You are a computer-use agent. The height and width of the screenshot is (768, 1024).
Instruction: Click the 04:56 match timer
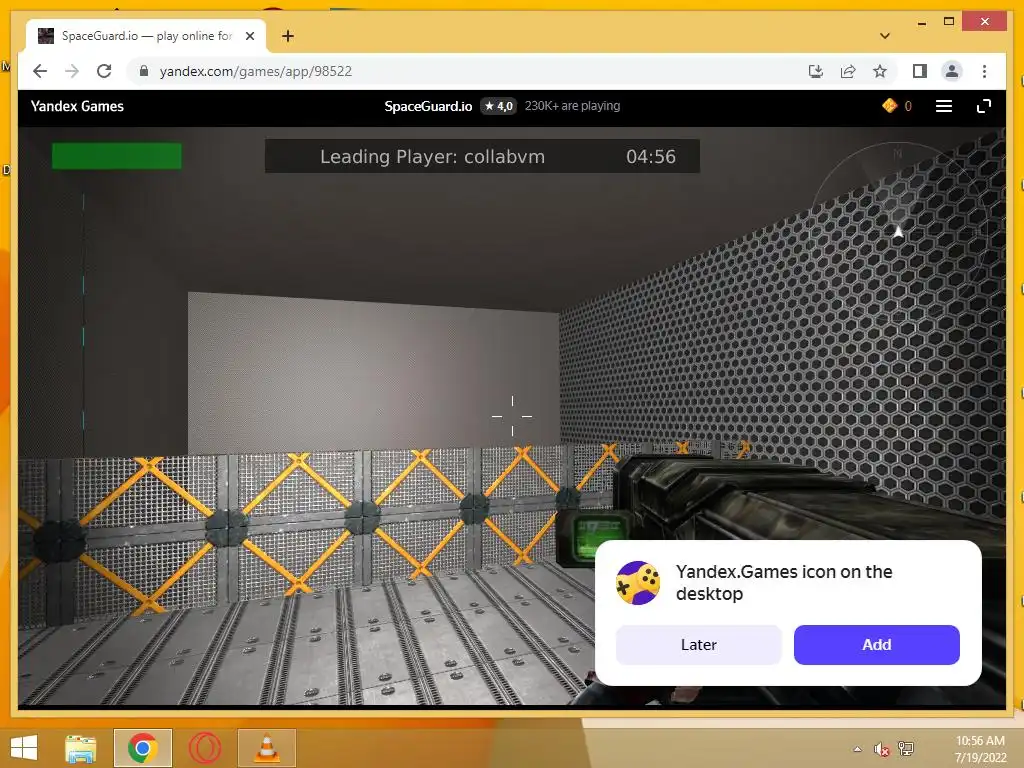[x=650, y=157]
